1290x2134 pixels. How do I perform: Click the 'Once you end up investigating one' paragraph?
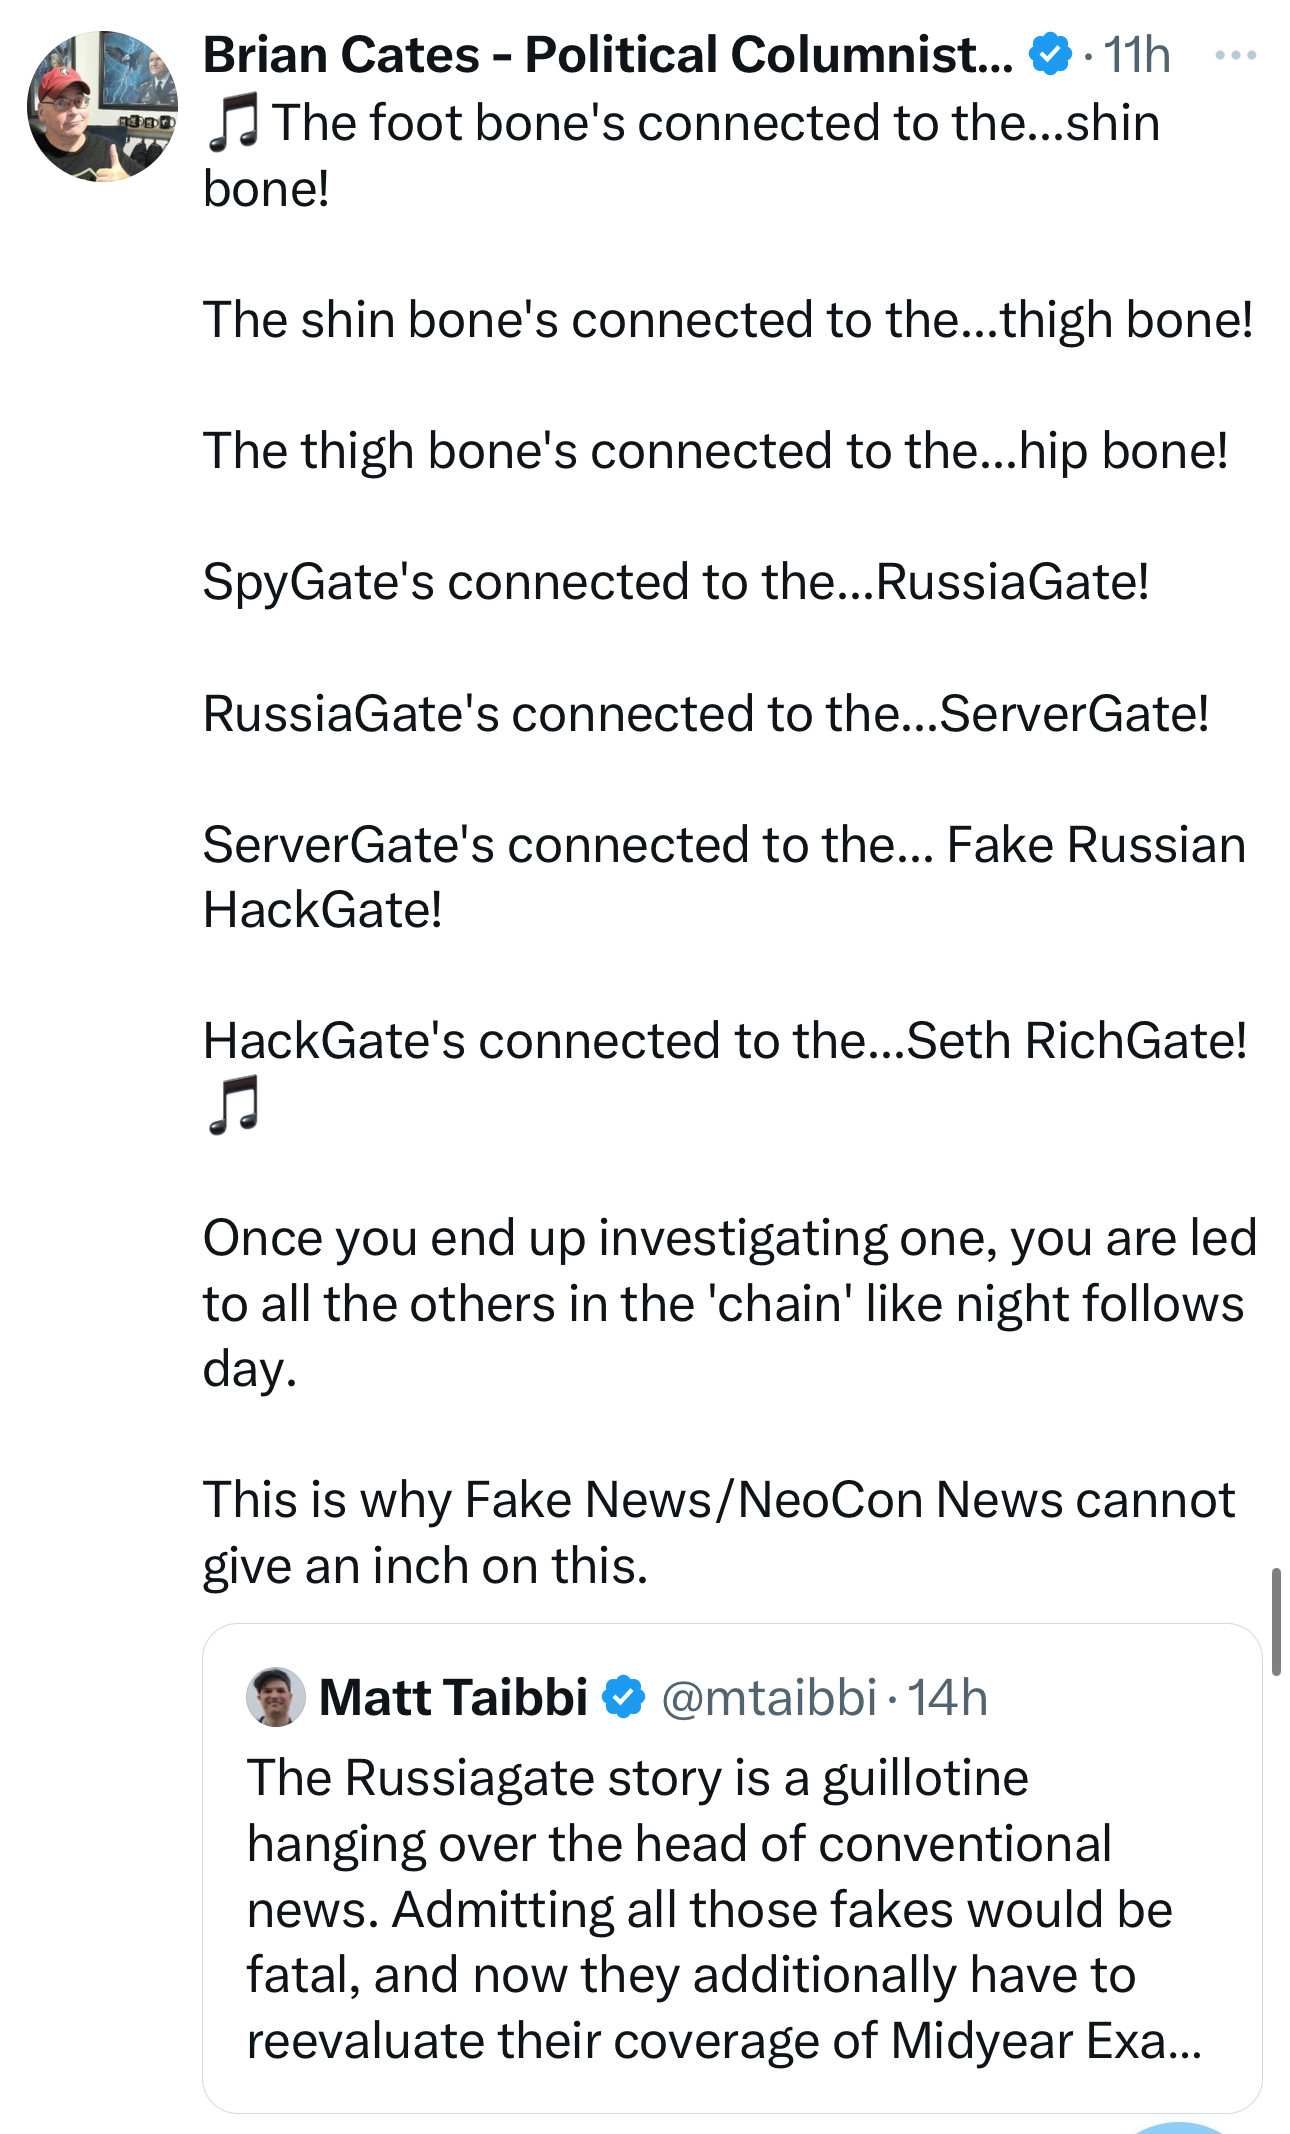point(728,1303)
